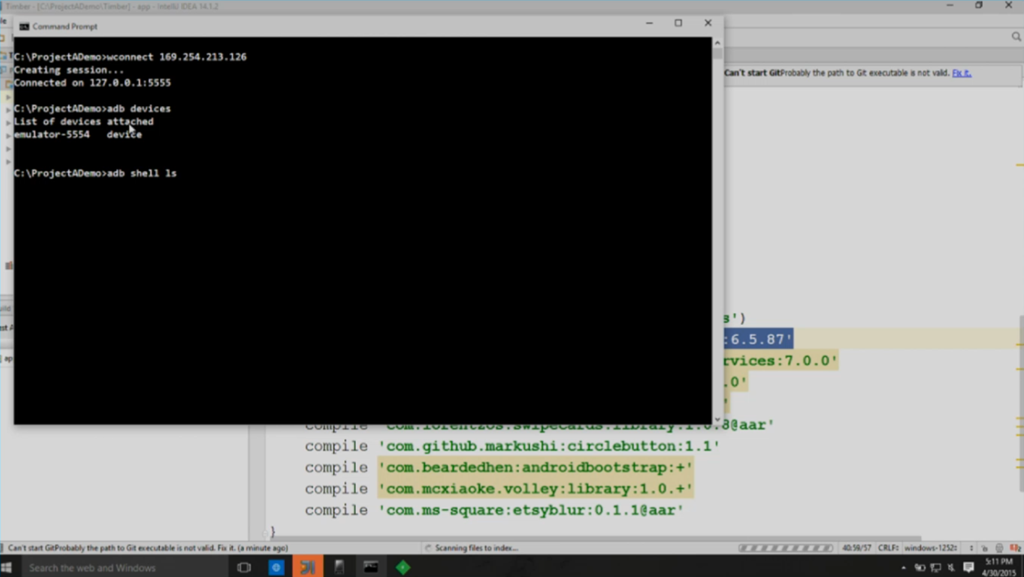Click the 'wconnect 169.254.213.126' command line

(x=130, y=57)
